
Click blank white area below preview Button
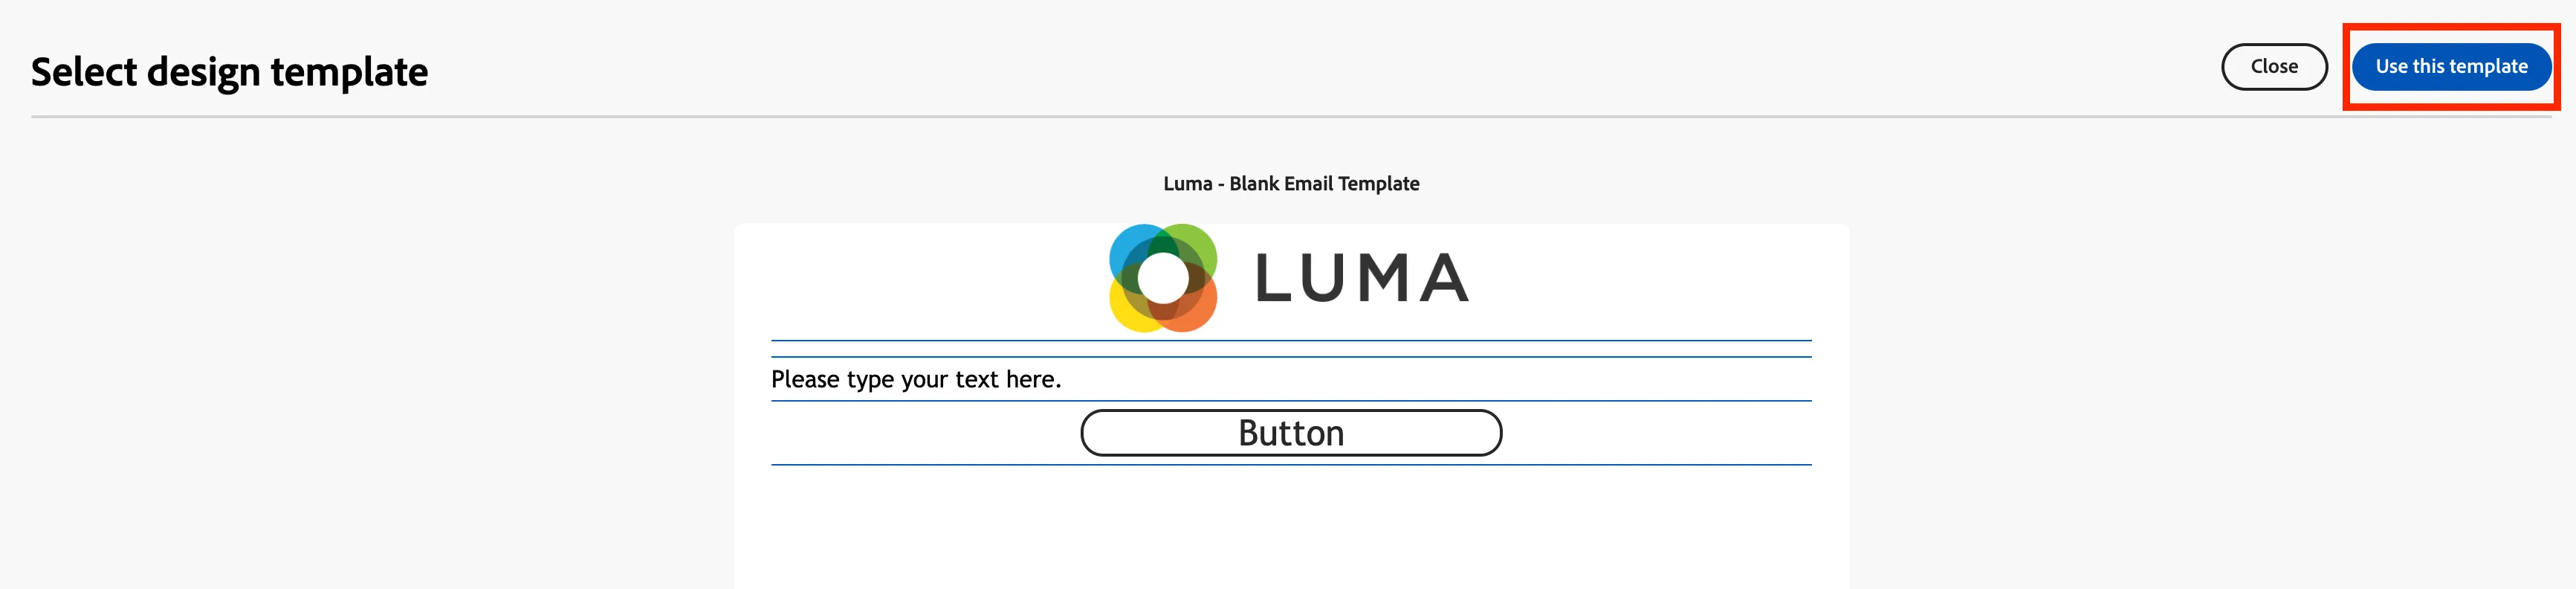pyautogui.click(x=1291, y=528)
